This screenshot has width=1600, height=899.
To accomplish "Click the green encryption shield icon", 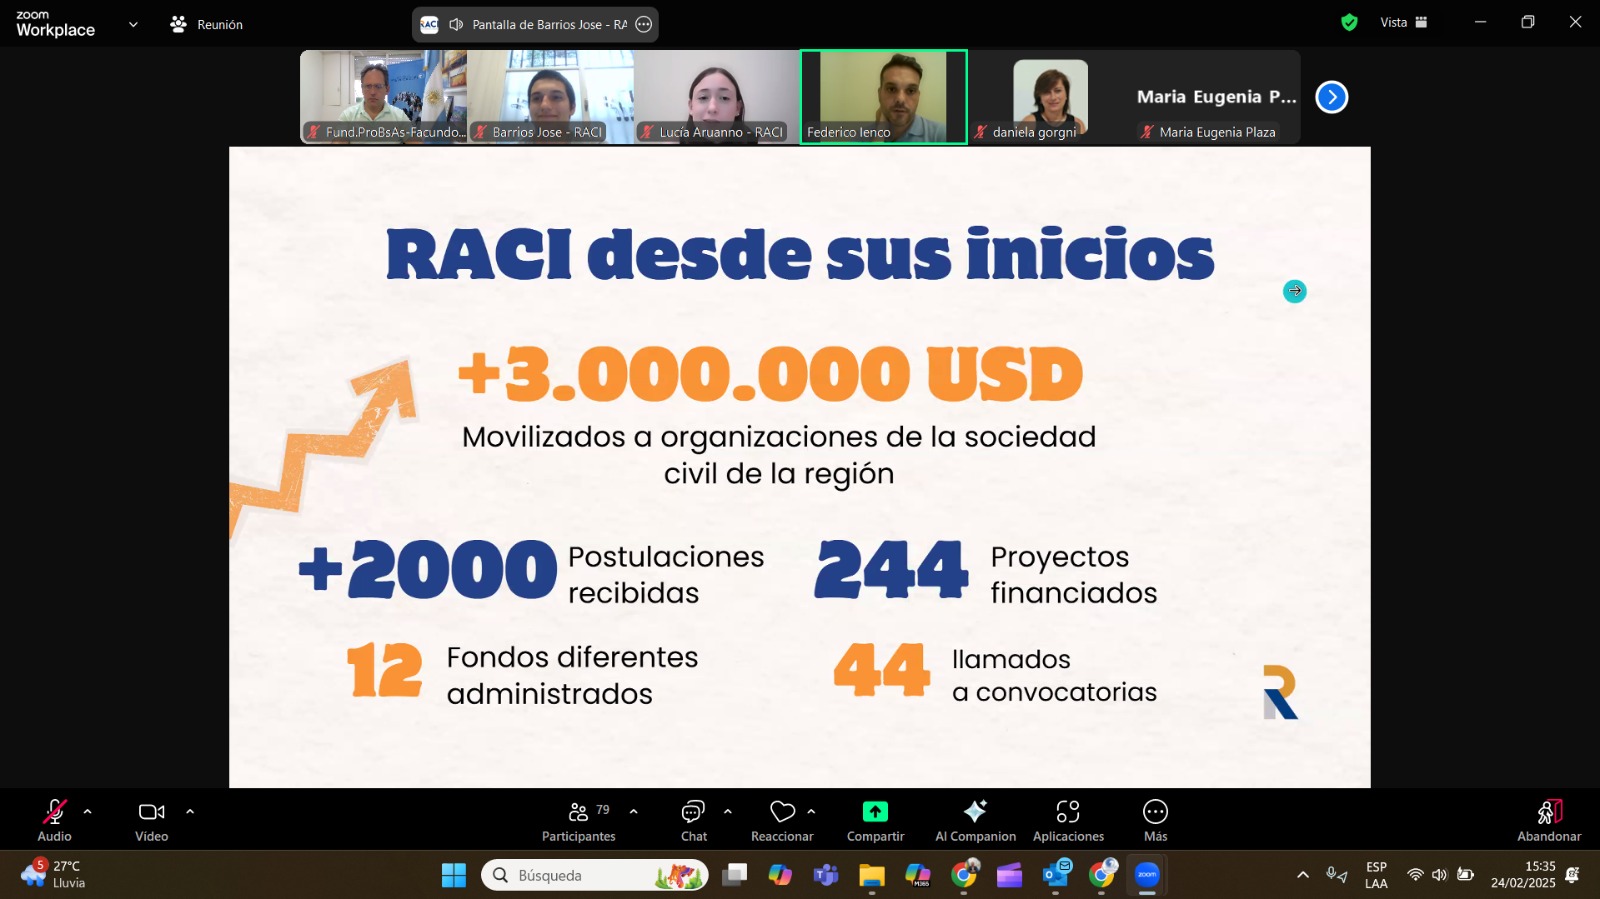I will [x=1349, y=22].
